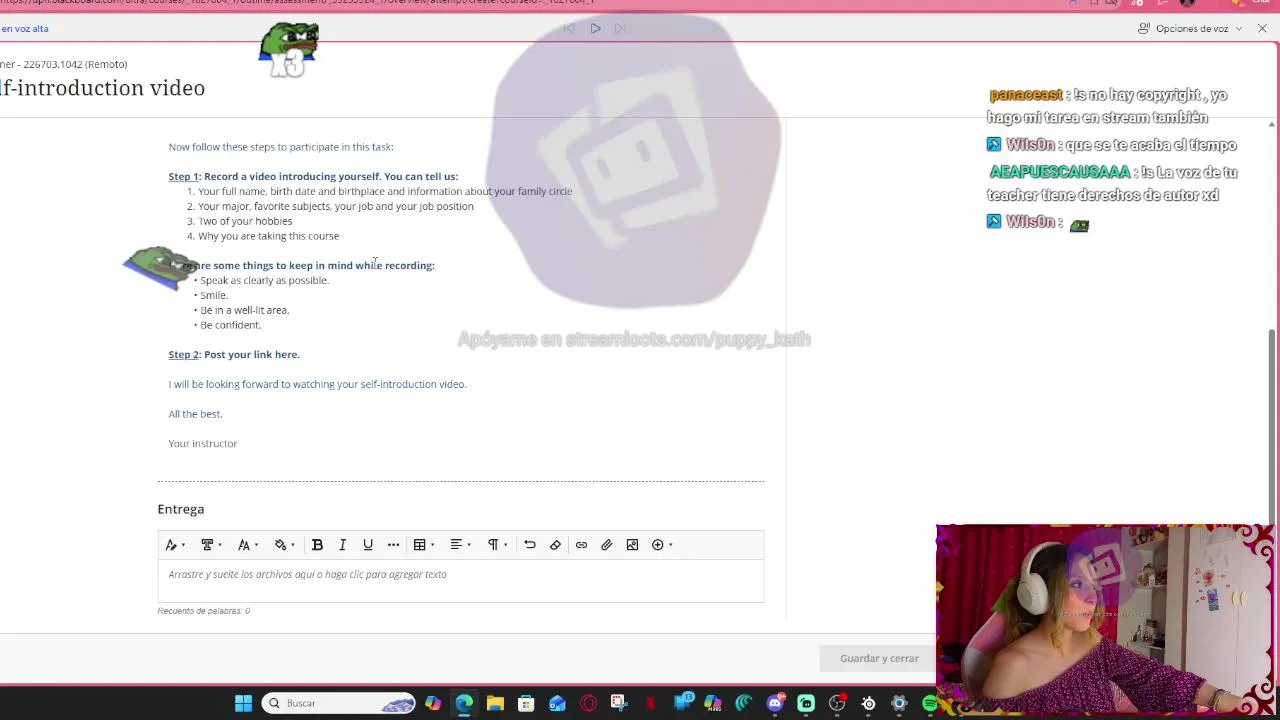This screenshot has height=720, width=1280.
Task: Open Discord from the taskbar
Action: (x=775, y=703)
